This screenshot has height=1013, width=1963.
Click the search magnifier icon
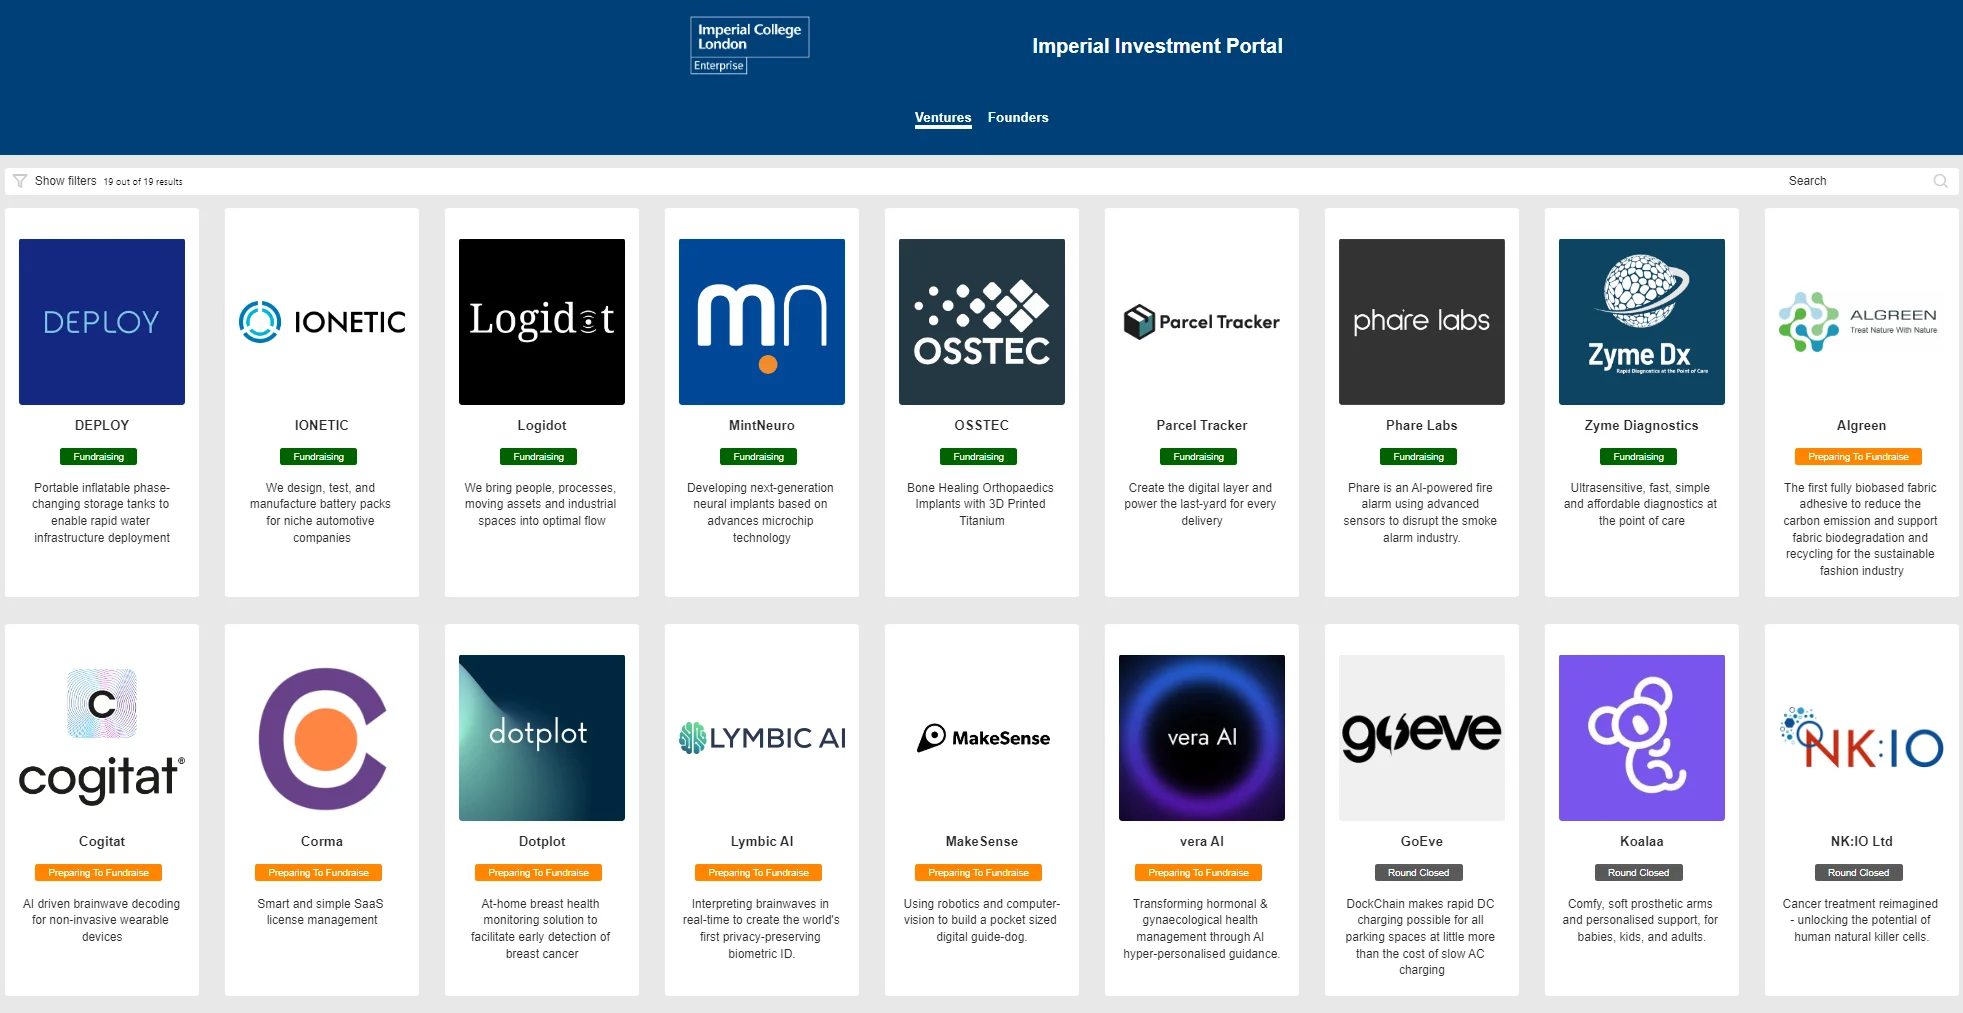coord(1940,181)
